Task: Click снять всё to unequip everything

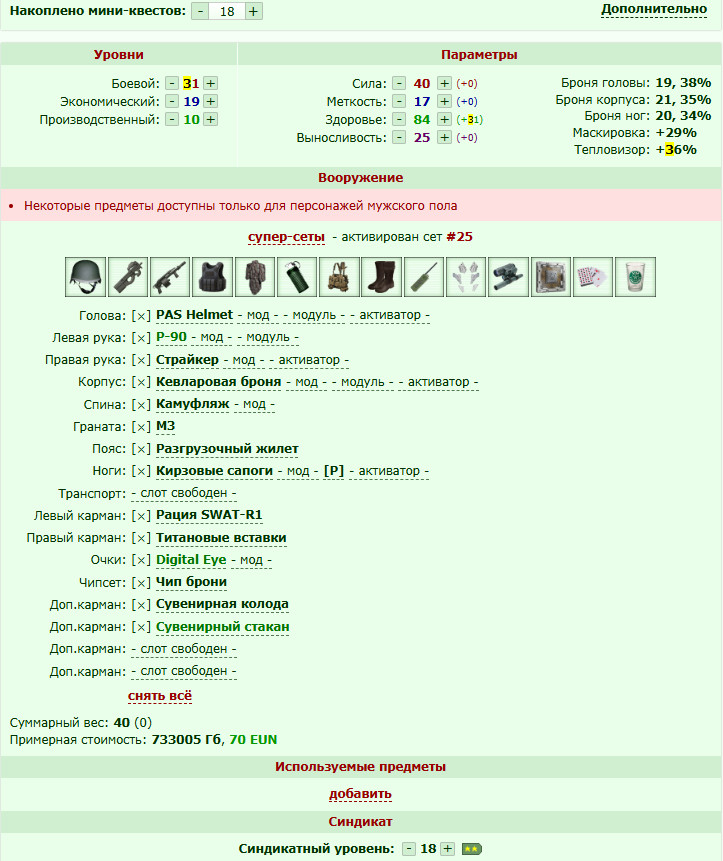Action: tap(160, 696)
